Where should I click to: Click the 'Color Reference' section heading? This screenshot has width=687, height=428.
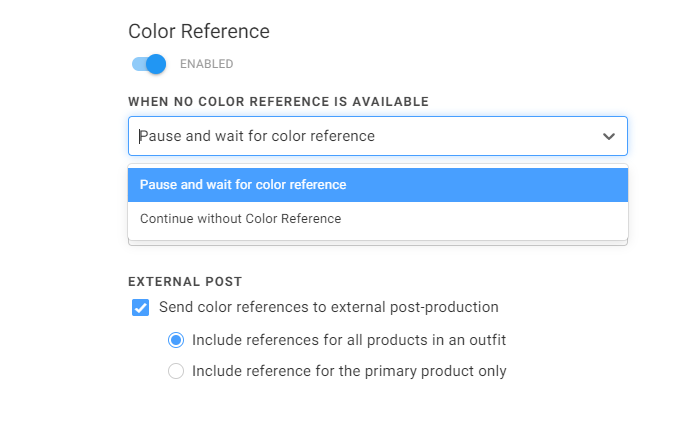199,32
